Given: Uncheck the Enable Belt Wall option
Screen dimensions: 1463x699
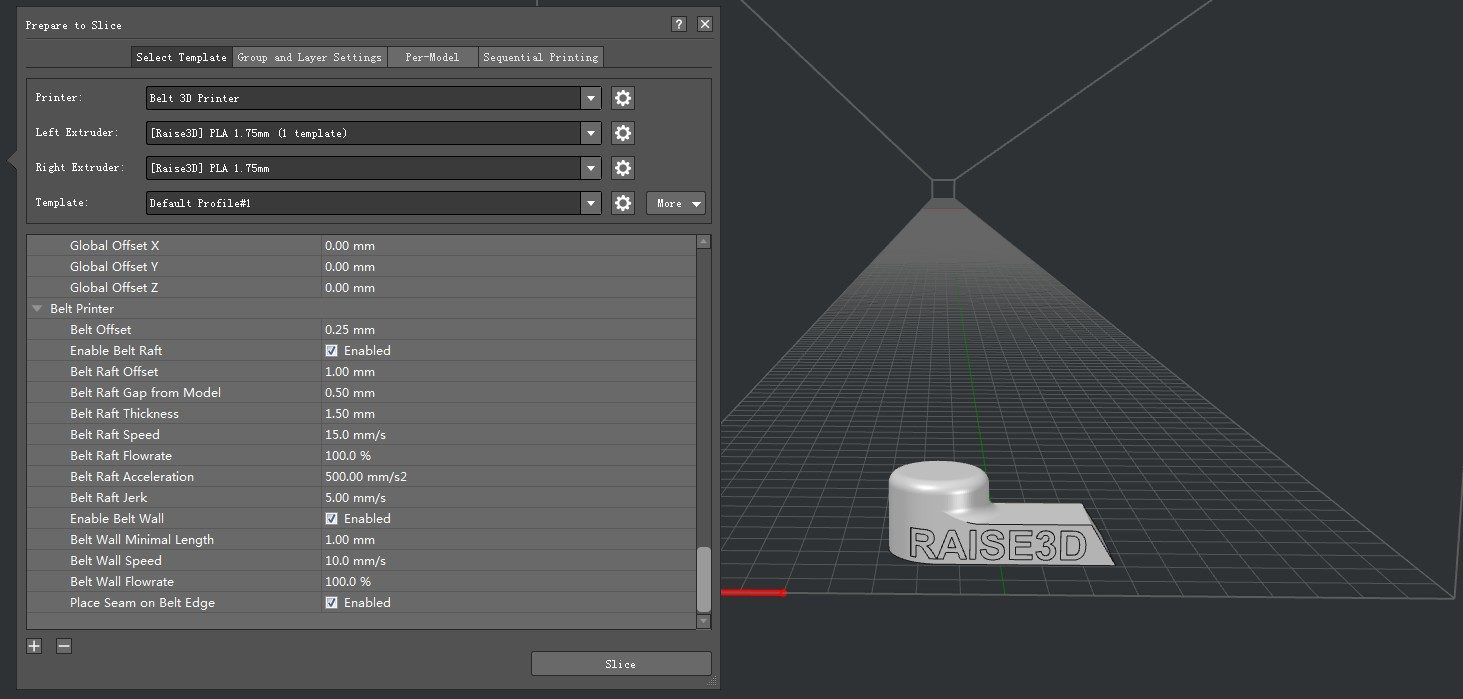Looking at the screenshot, I should (330, 518).
